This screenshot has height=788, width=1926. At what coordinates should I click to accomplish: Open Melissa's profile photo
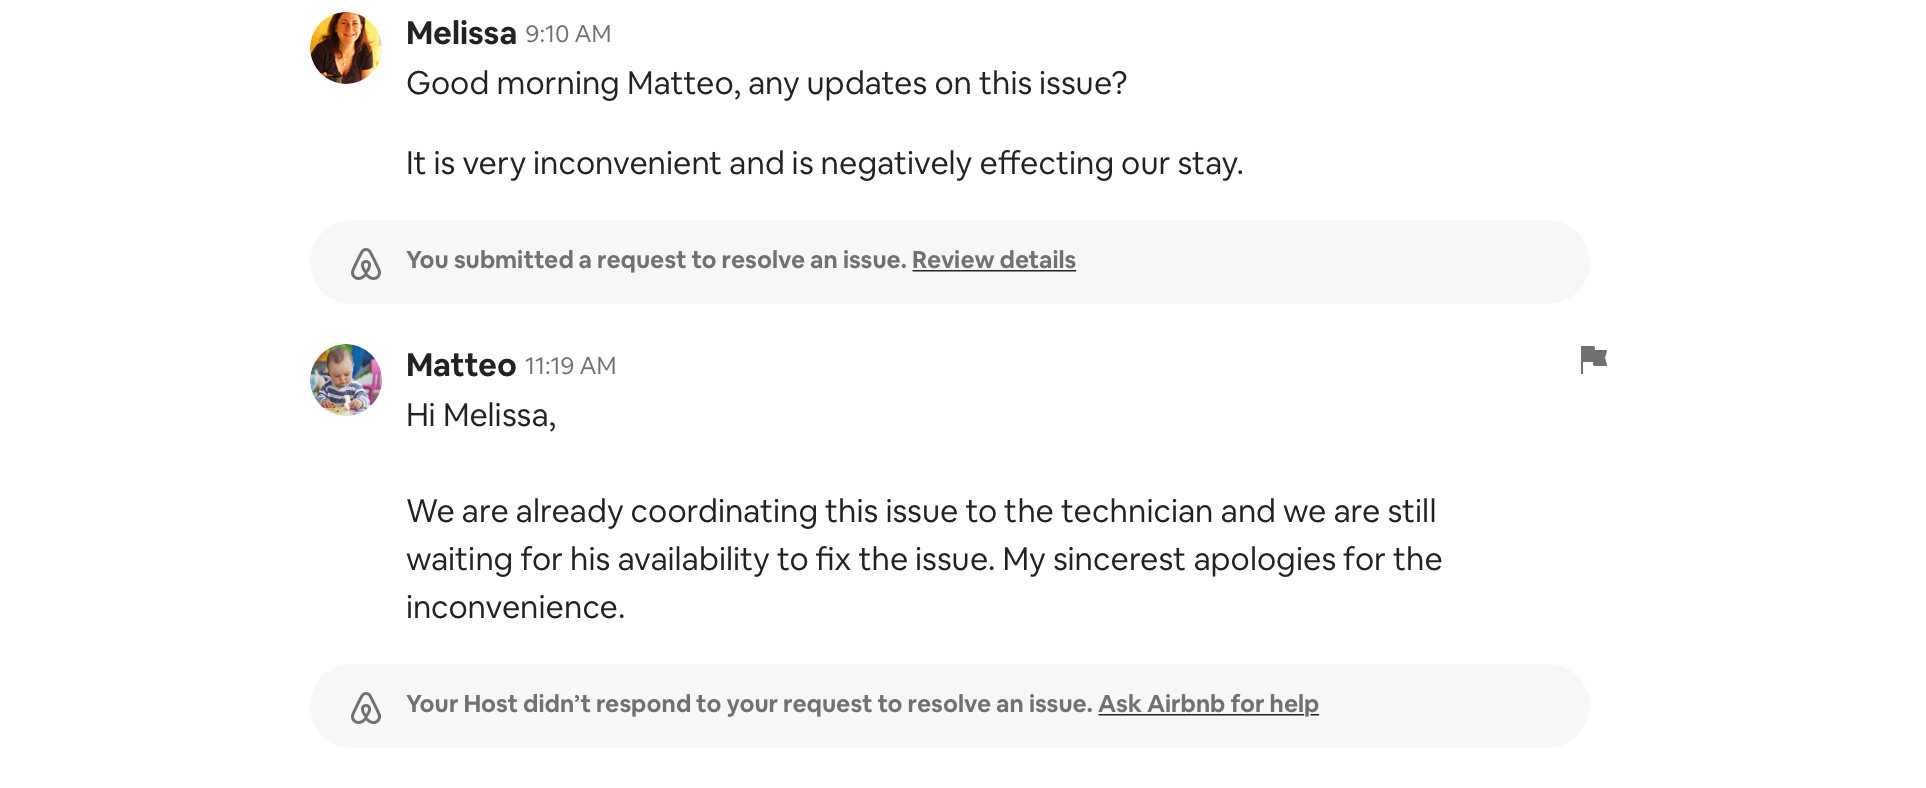[346, 48]
